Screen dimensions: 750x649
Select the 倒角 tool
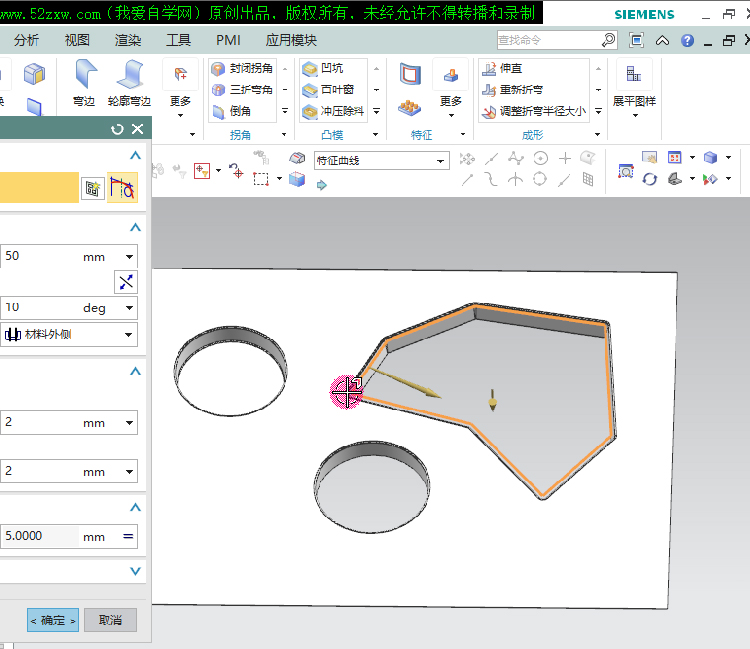232,111
